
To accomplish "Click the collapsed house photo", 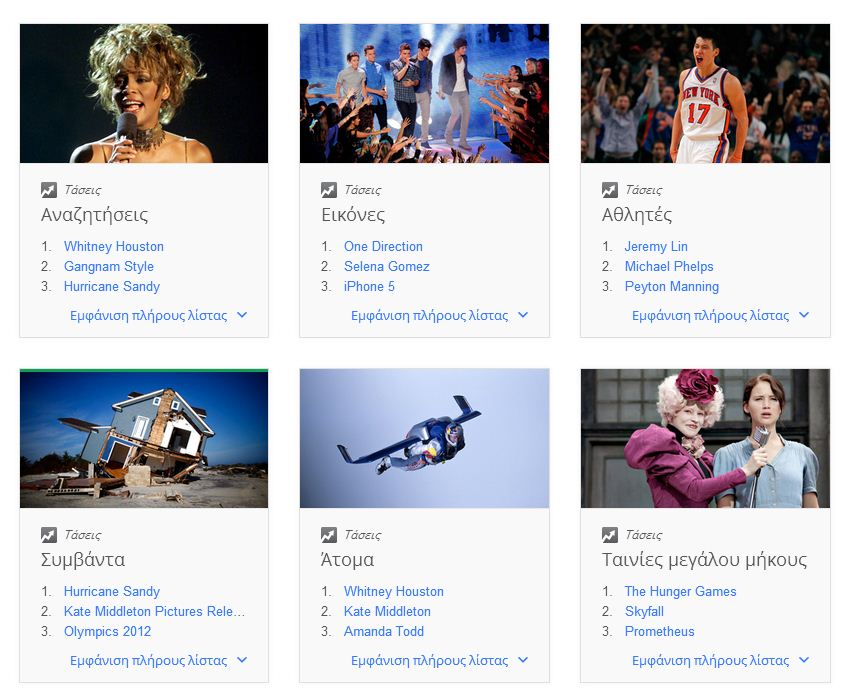I will (x=144, y=439).
